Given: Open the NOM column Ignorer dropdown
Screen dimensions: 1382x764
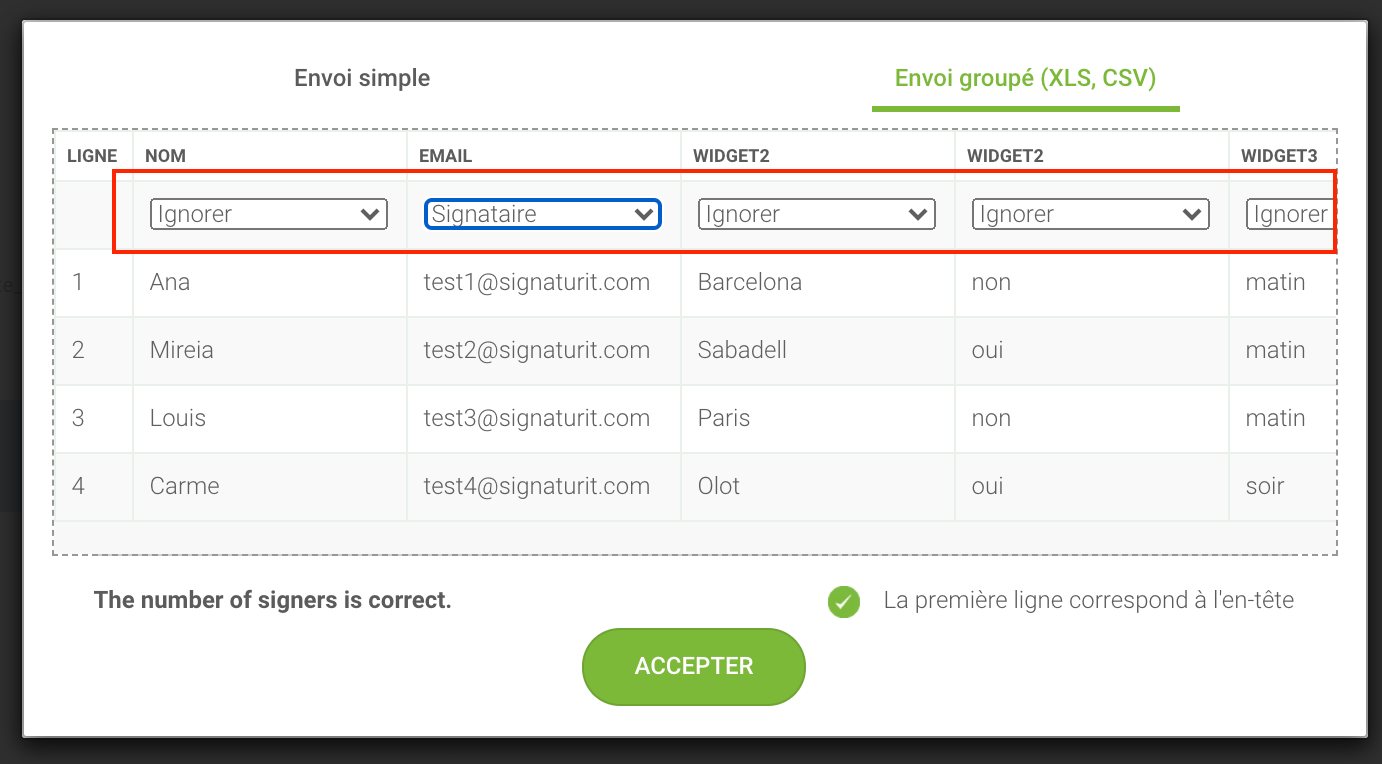Looking at the screenshot, I should point(269,214).
